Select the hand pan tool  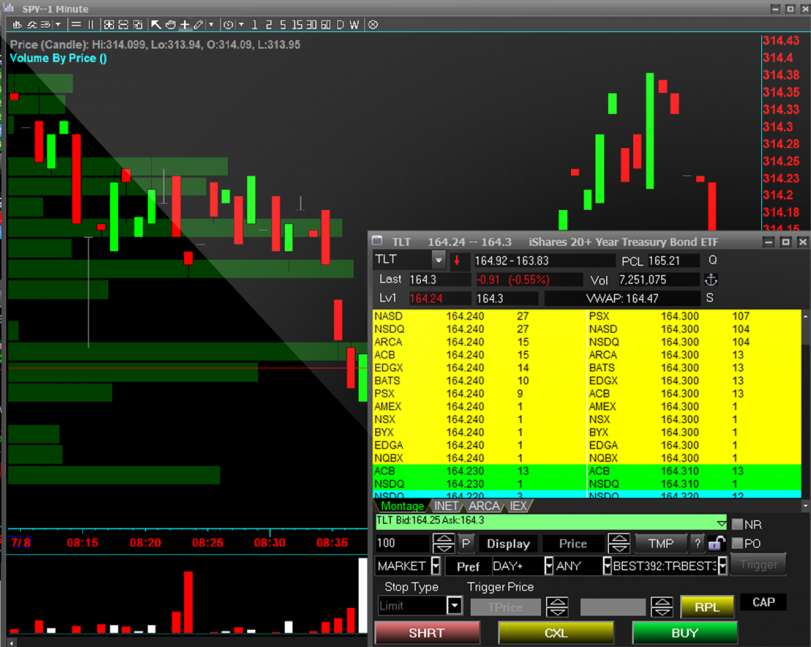pyautogui.click(x=170, y=24)
